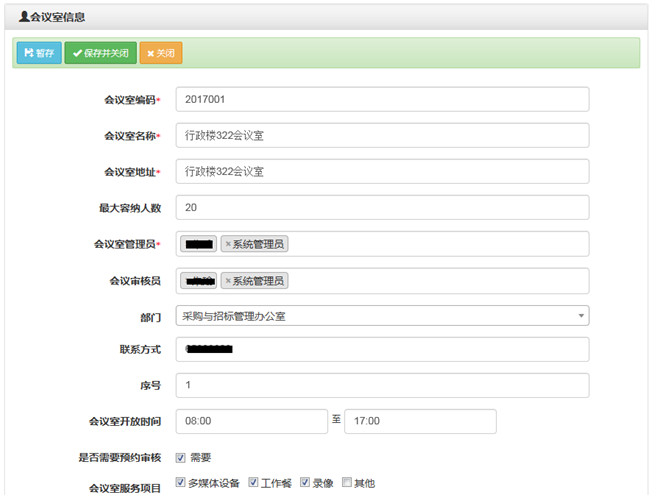Remove 系统管理员 tag from 会议审核员 field
This screenshot has width=657, height=497.
[x=228, y=281]
